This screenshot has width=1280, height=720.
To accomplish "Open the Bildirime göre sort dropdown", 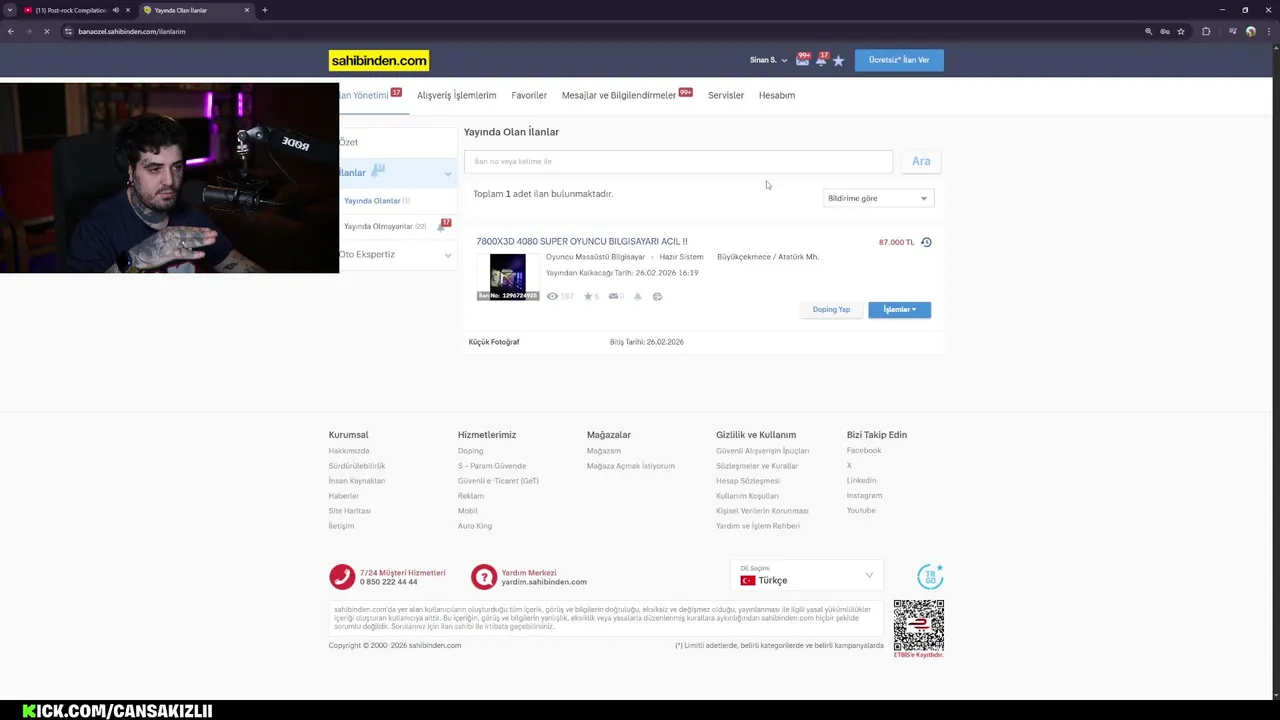I will coord(878,198).
